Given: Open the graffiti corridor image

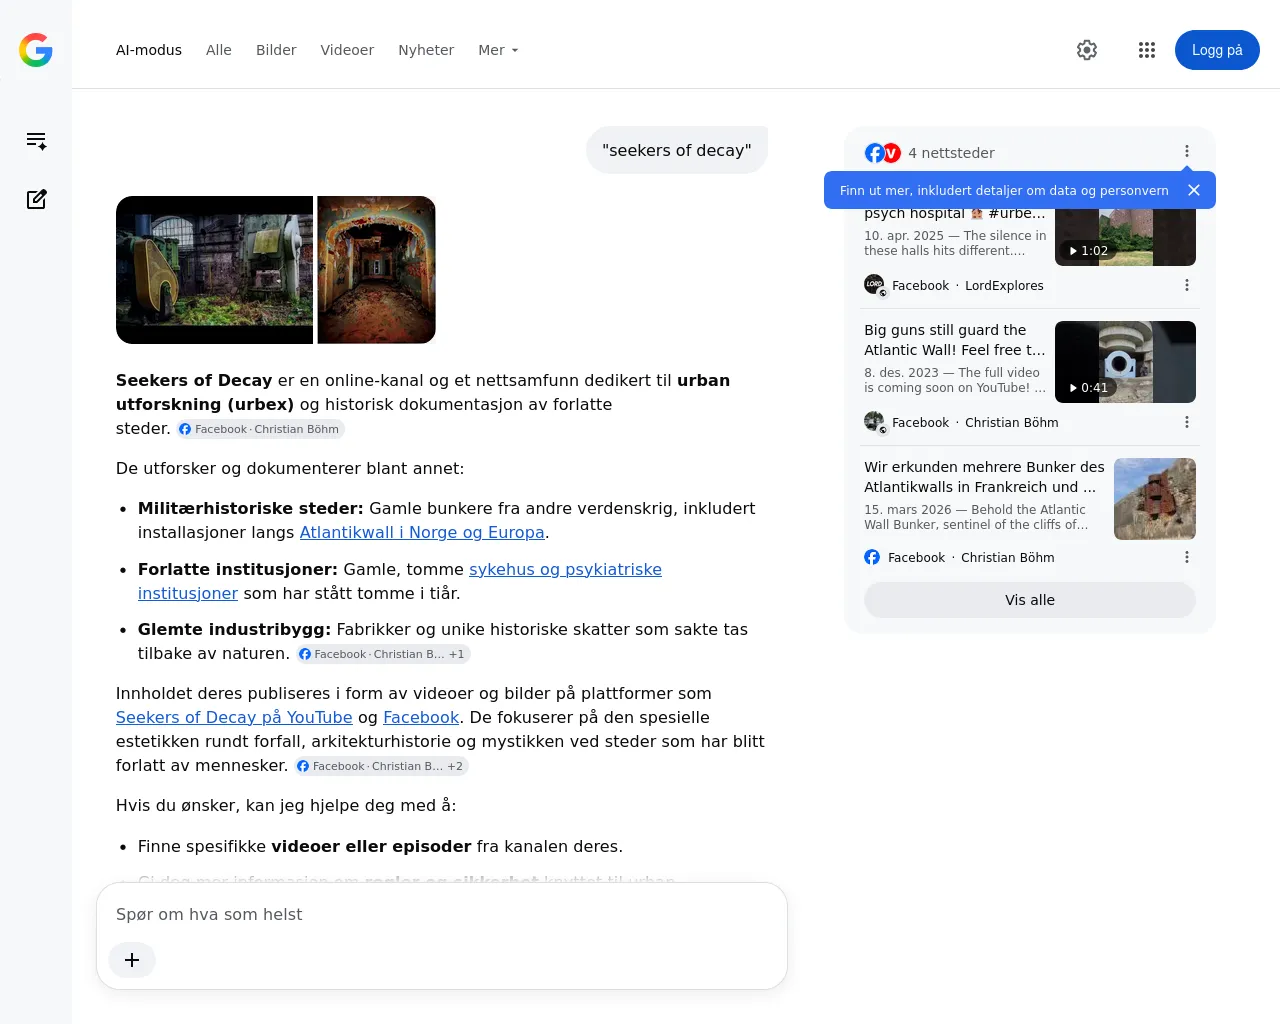Looking at the screenshot, I should [x=377, y=270].
